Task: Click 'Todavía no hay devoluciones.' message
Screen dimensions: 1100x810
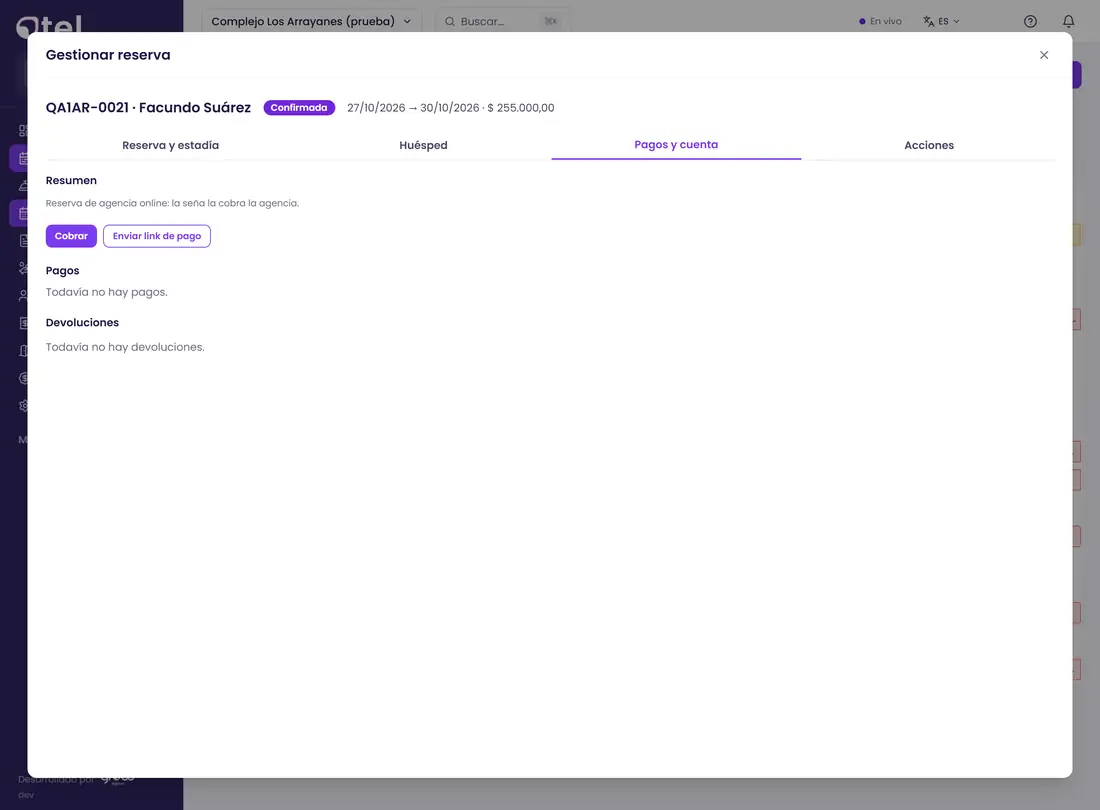Action: [x=125, y=347]
